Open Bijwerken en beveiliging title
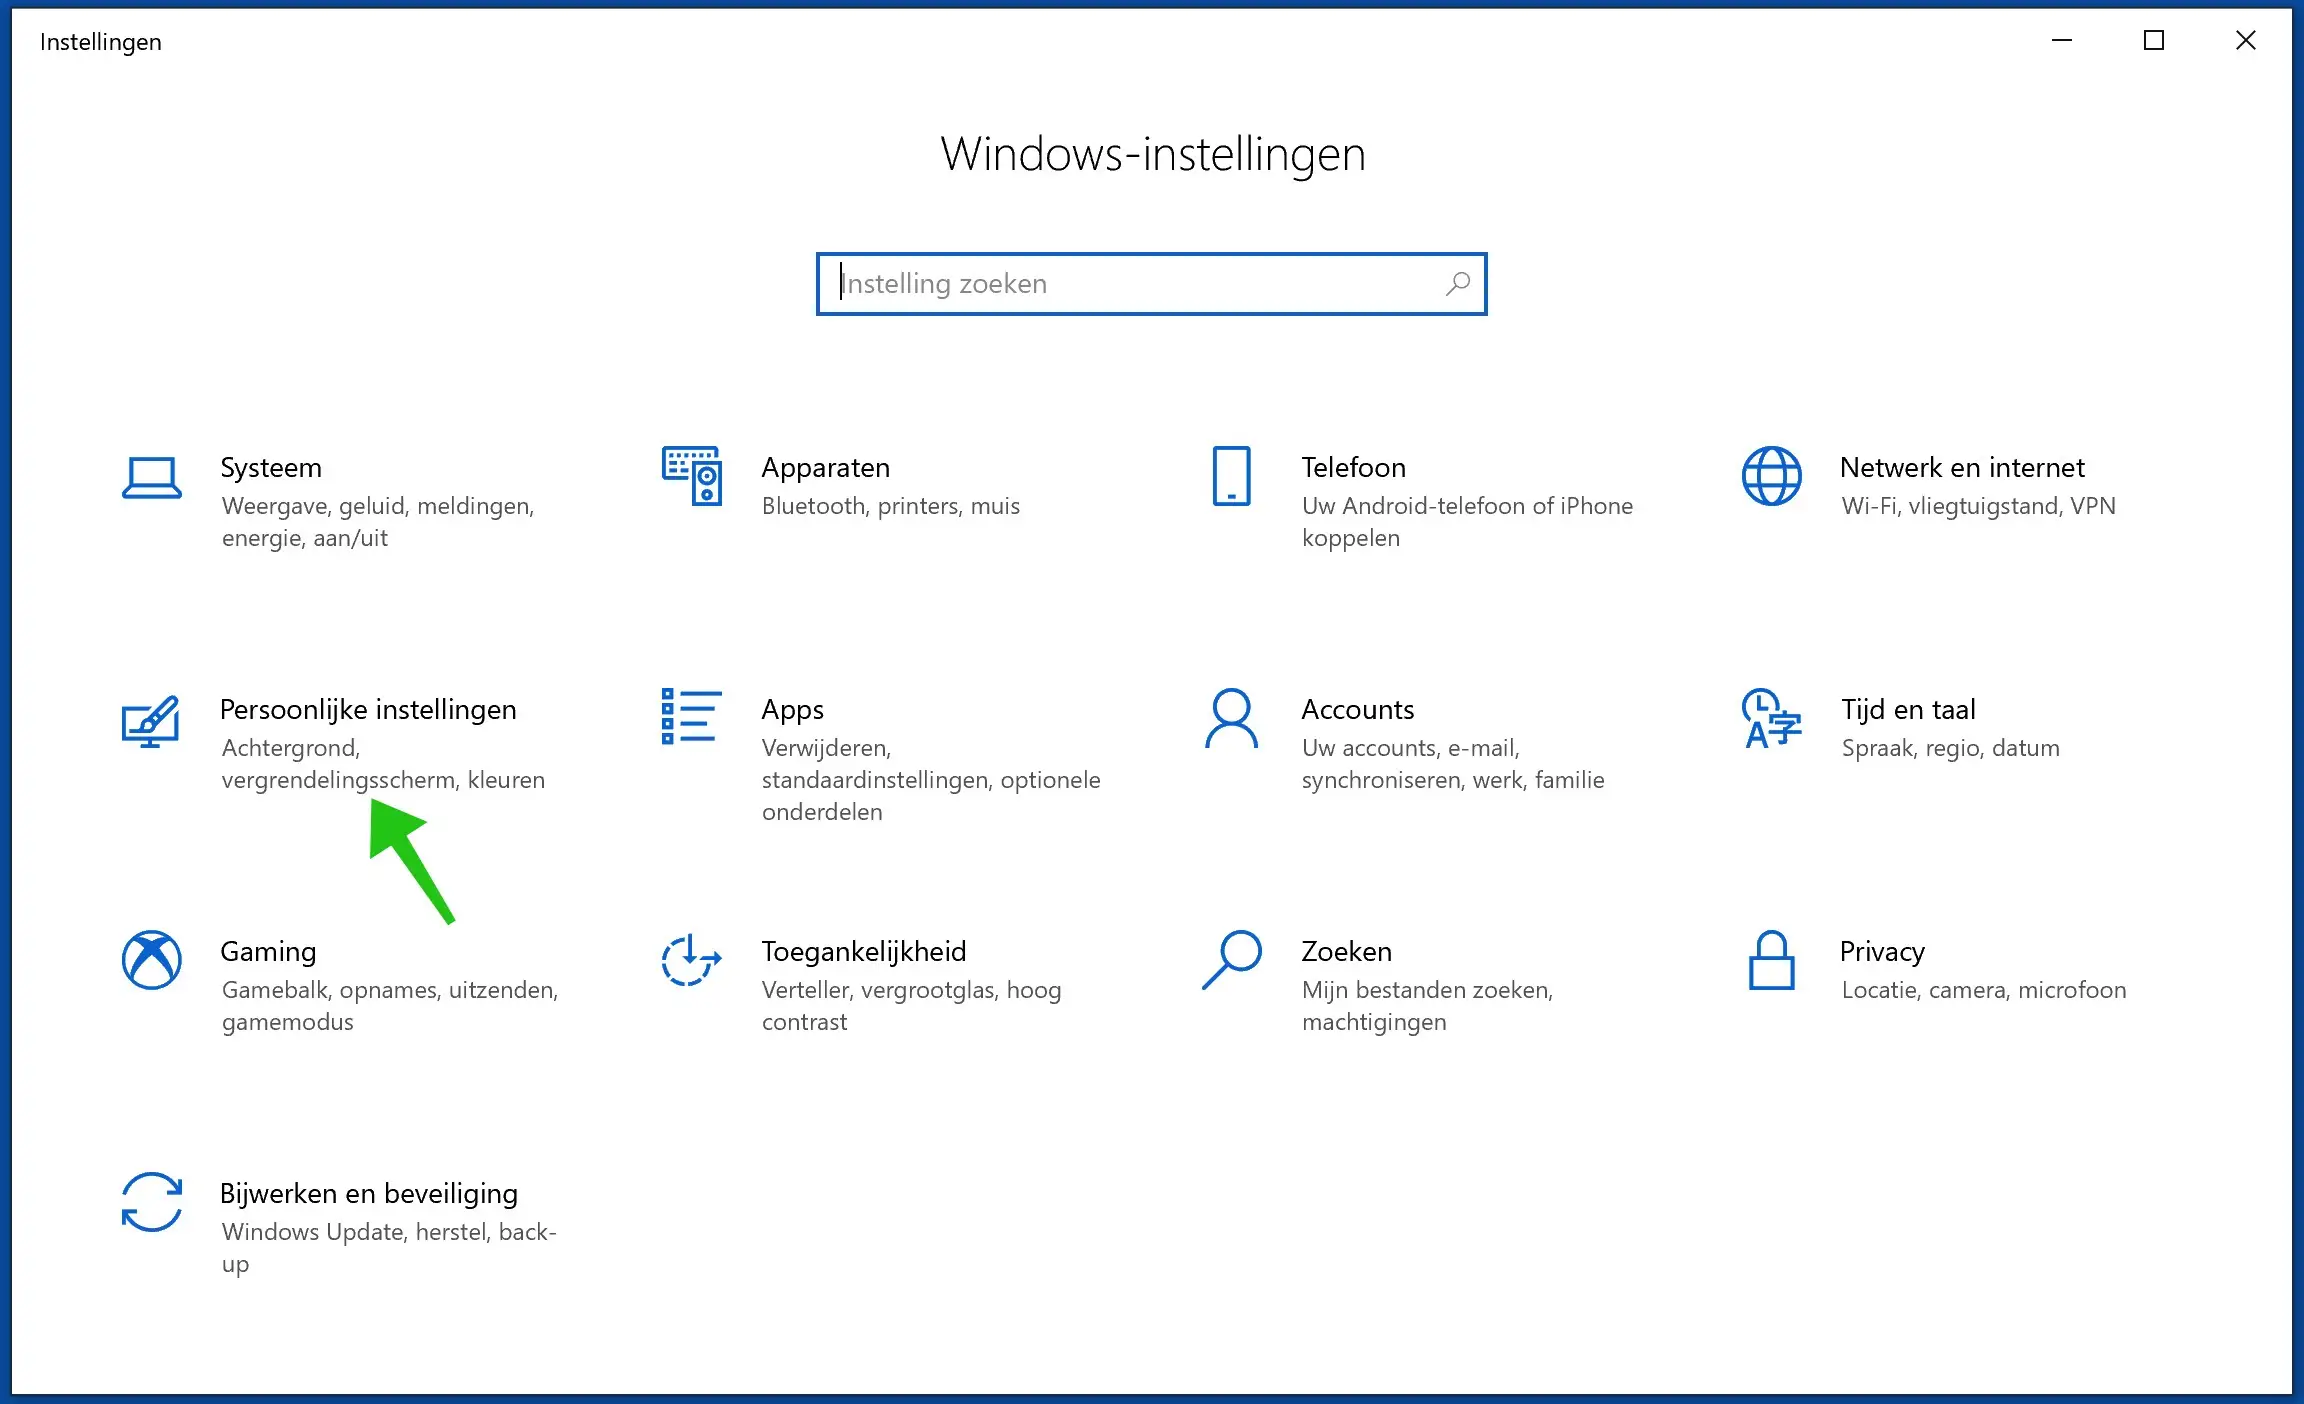 pos(369,1194)
